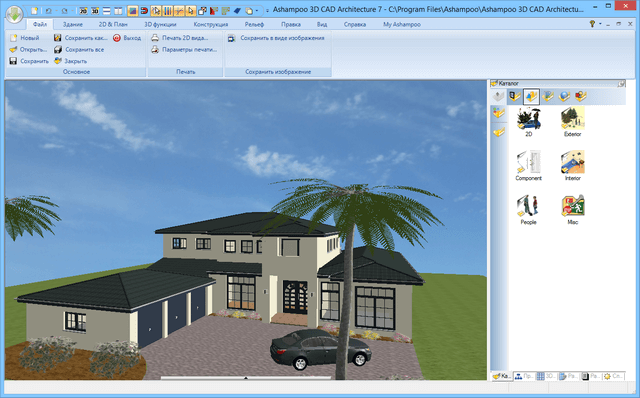Click the Открыть... button

coord(28,49)
